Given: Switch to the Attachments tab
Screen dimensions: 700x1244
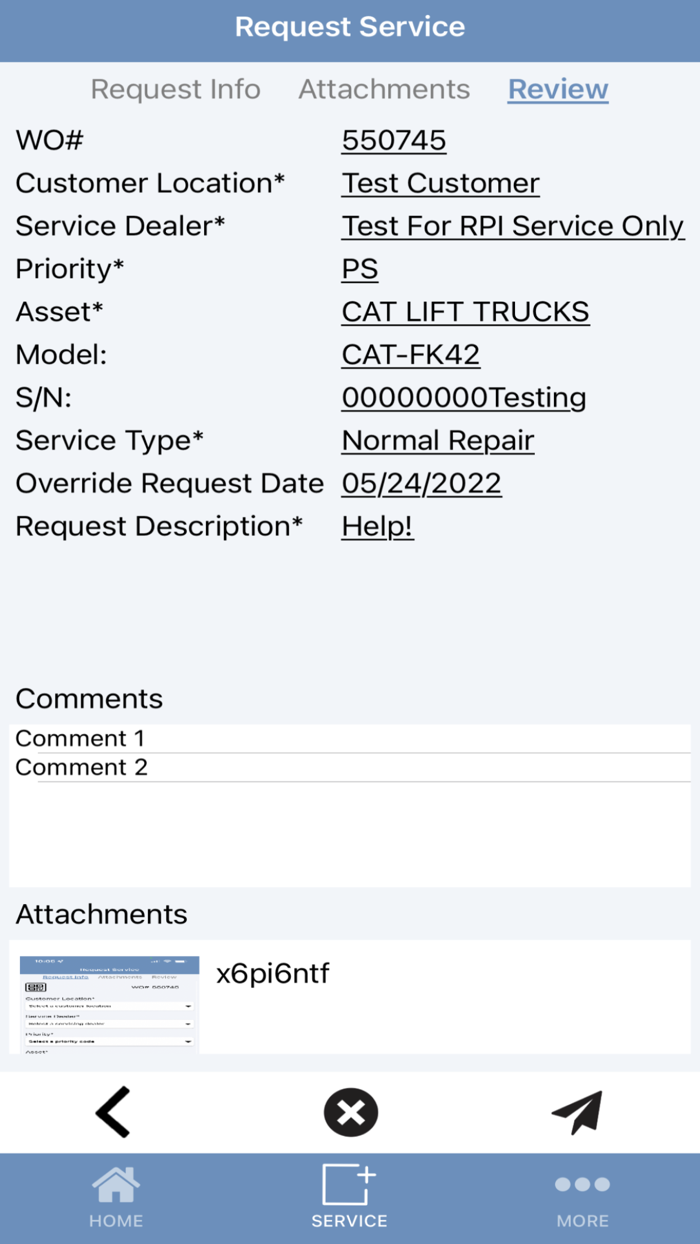Looking at the screenshot, I should 384,89.
